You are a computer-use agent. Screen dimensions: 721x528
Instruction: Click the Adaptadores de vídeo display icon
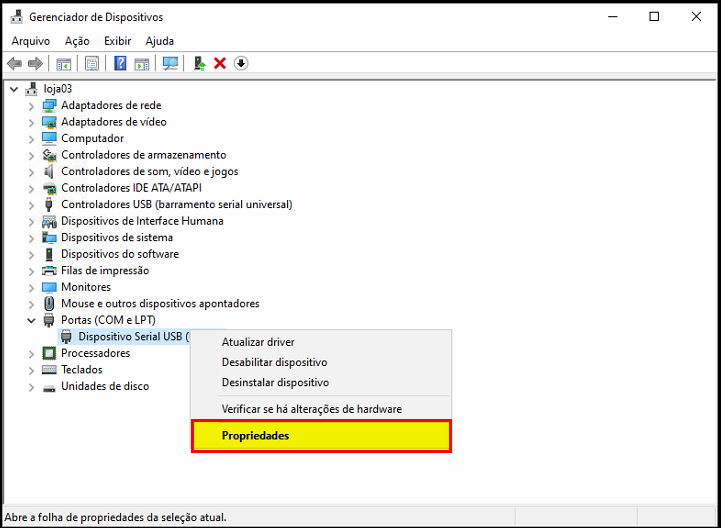point(49,122)
